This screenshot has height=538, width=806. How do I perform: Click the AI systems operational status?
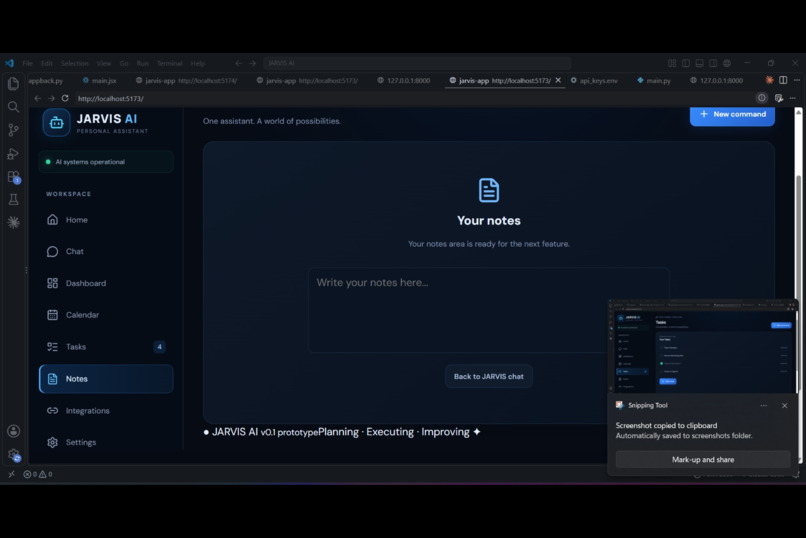pyautogui.click(x=106, y=162)
